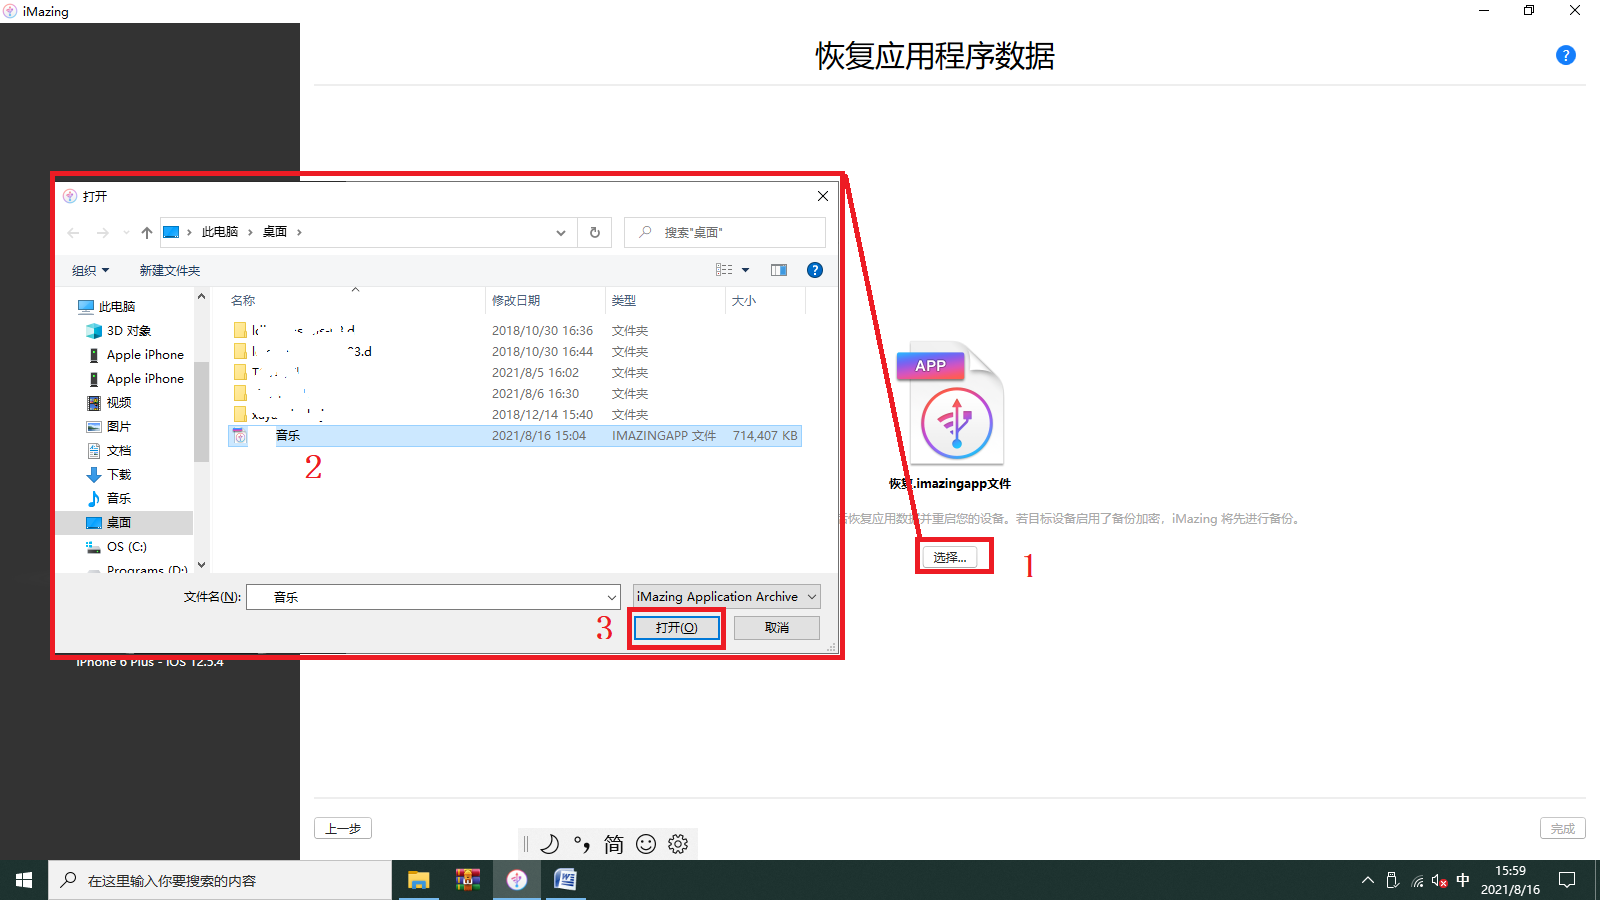Viewport: 1601px width, 900px height.
Task: Open notification center icon
Action: tap(1567, 880)
